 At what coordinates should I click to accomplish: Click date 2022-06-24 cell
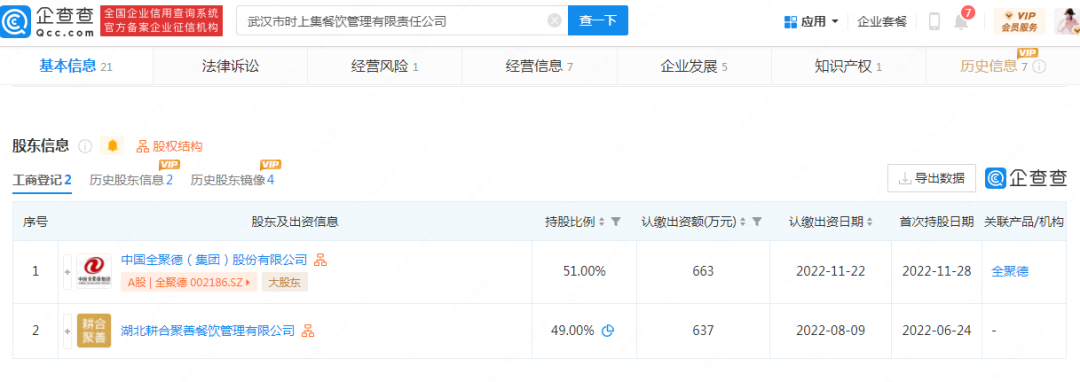(x=936, y=331)
